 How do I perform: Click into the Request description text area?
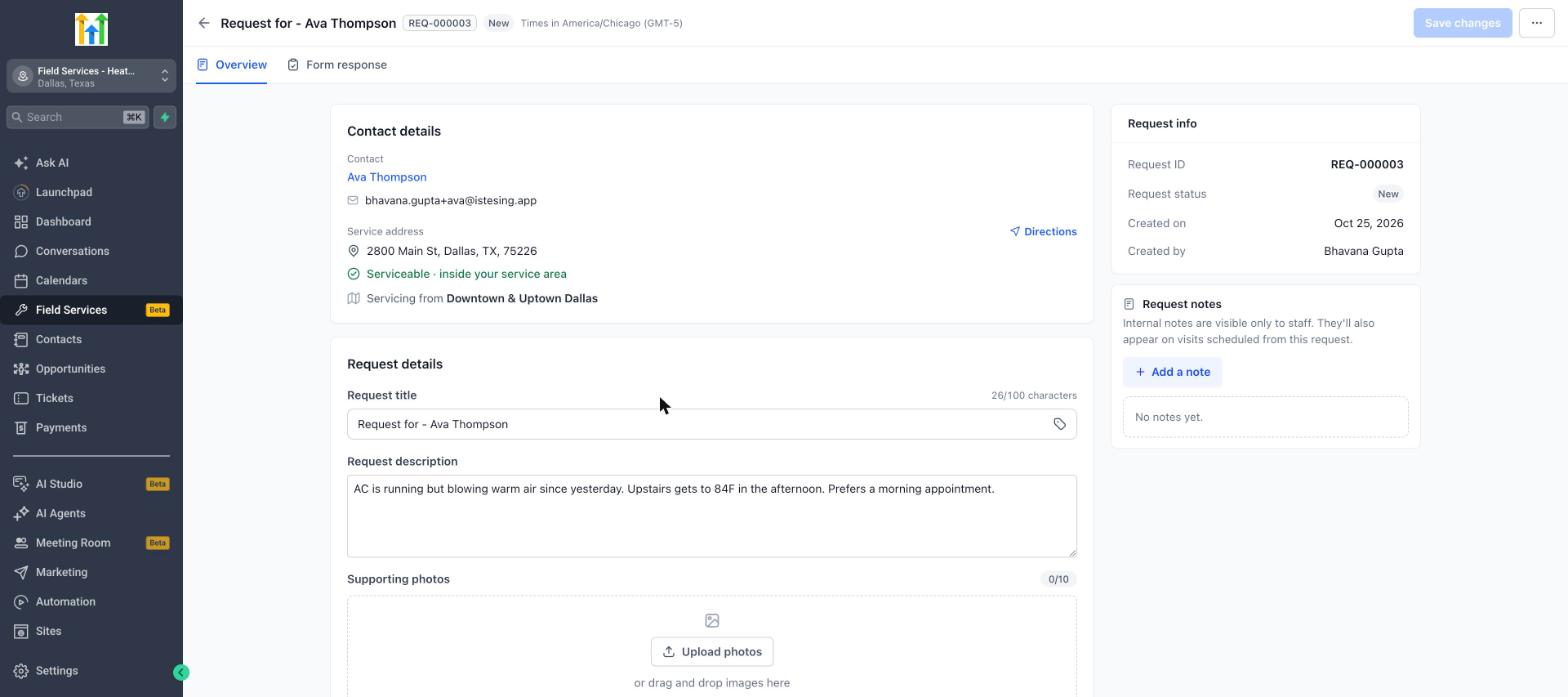[712, 516]
